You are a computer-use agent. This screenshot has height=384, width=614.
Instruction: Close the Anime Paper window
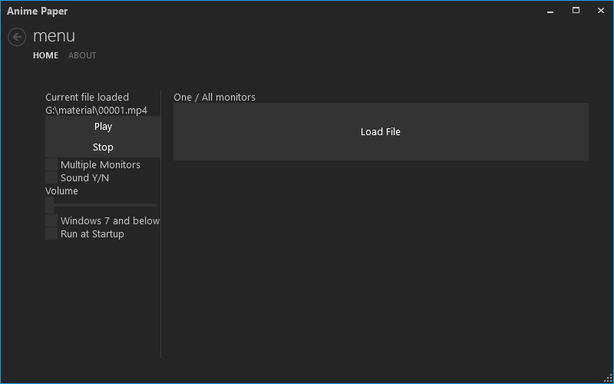pos(601,11)
